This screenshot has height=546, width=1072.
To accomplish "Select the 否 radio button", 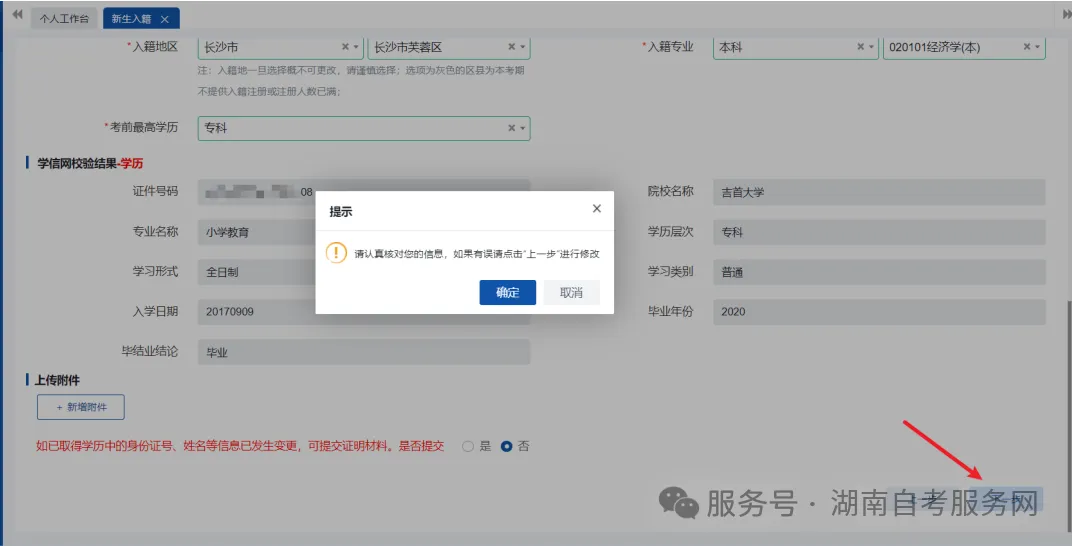I will [x=507, y=446].
